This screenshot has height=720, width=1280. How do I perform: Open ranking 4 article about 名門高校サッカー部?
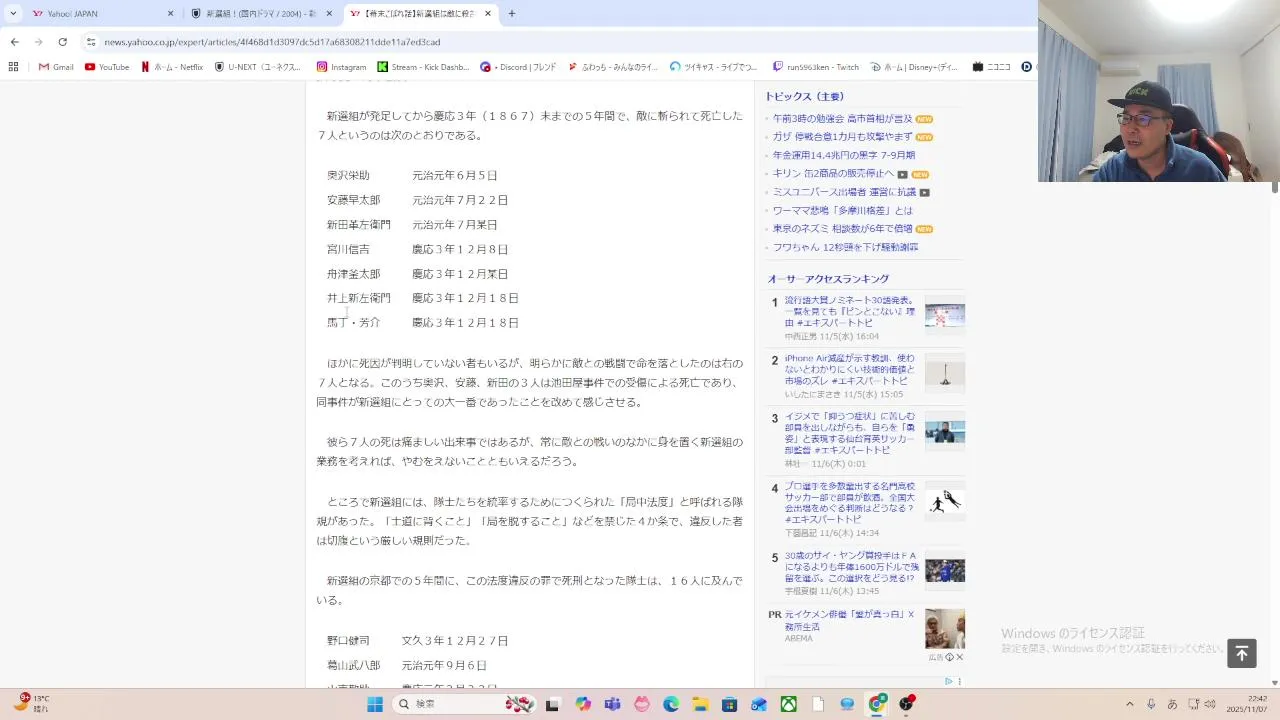(850, 503)
